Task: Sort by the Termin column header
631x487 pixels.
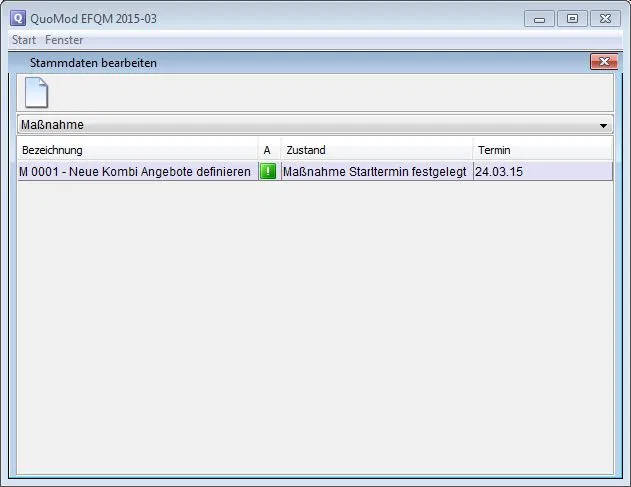Action: 542,150
